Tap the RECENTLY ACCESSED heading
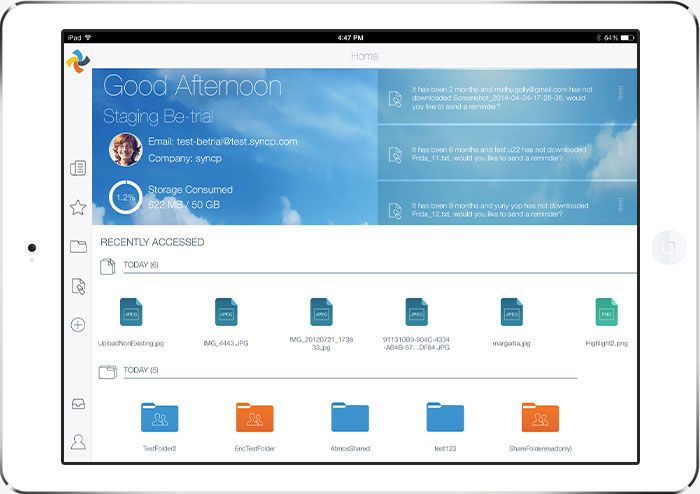The image size is (700, 494). click(152, 242)
